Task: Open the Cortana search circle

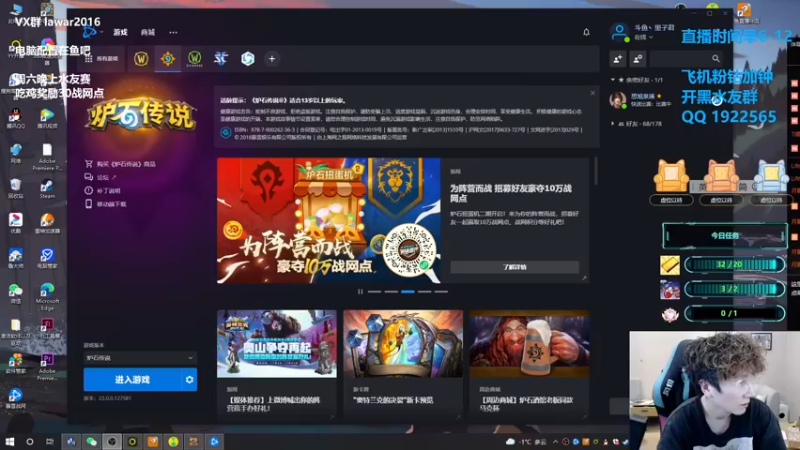Action: click(x=30, y=441)
